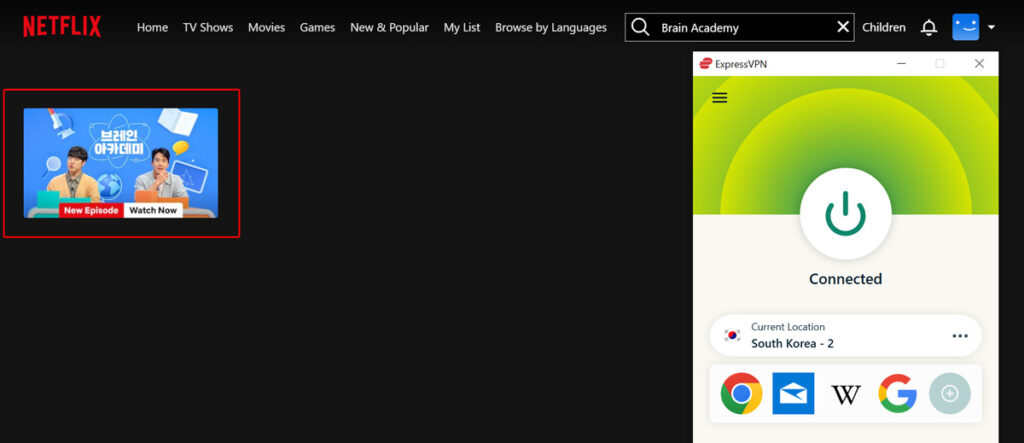Viewport: 1024px width, 443px height.
Task: Click the New Episode badge
Action: pos(91,210)
